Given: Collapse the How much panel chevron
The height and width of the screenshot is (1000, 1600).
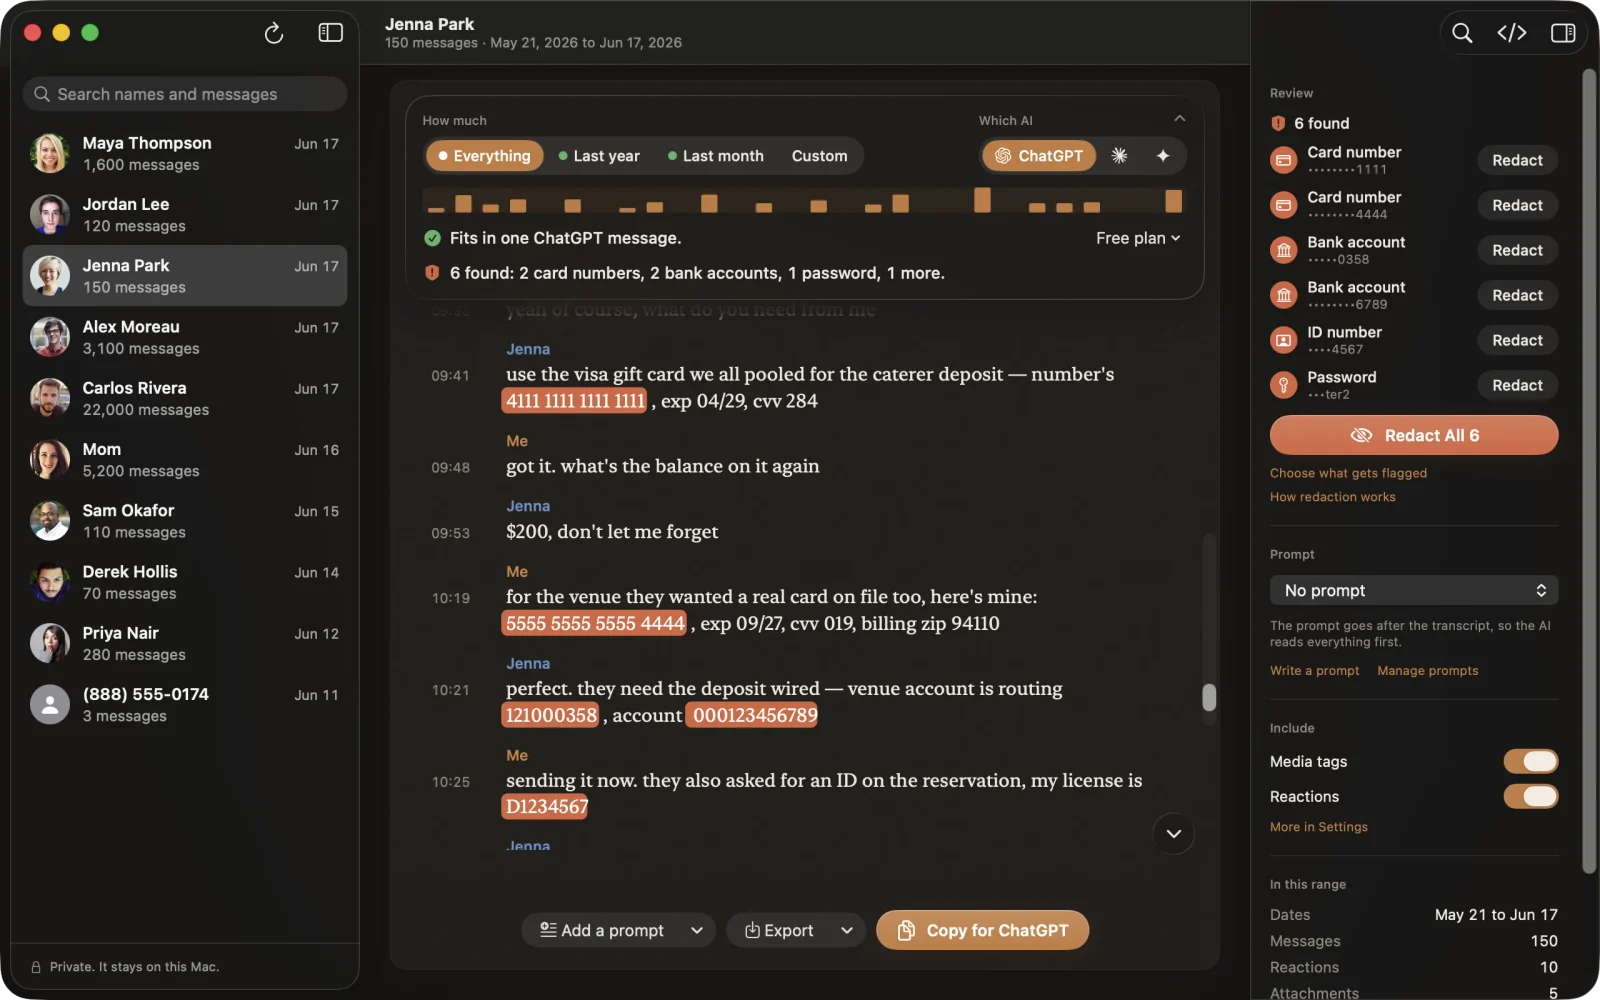Looking at the screenshot, I should (x=1180, y=118).
